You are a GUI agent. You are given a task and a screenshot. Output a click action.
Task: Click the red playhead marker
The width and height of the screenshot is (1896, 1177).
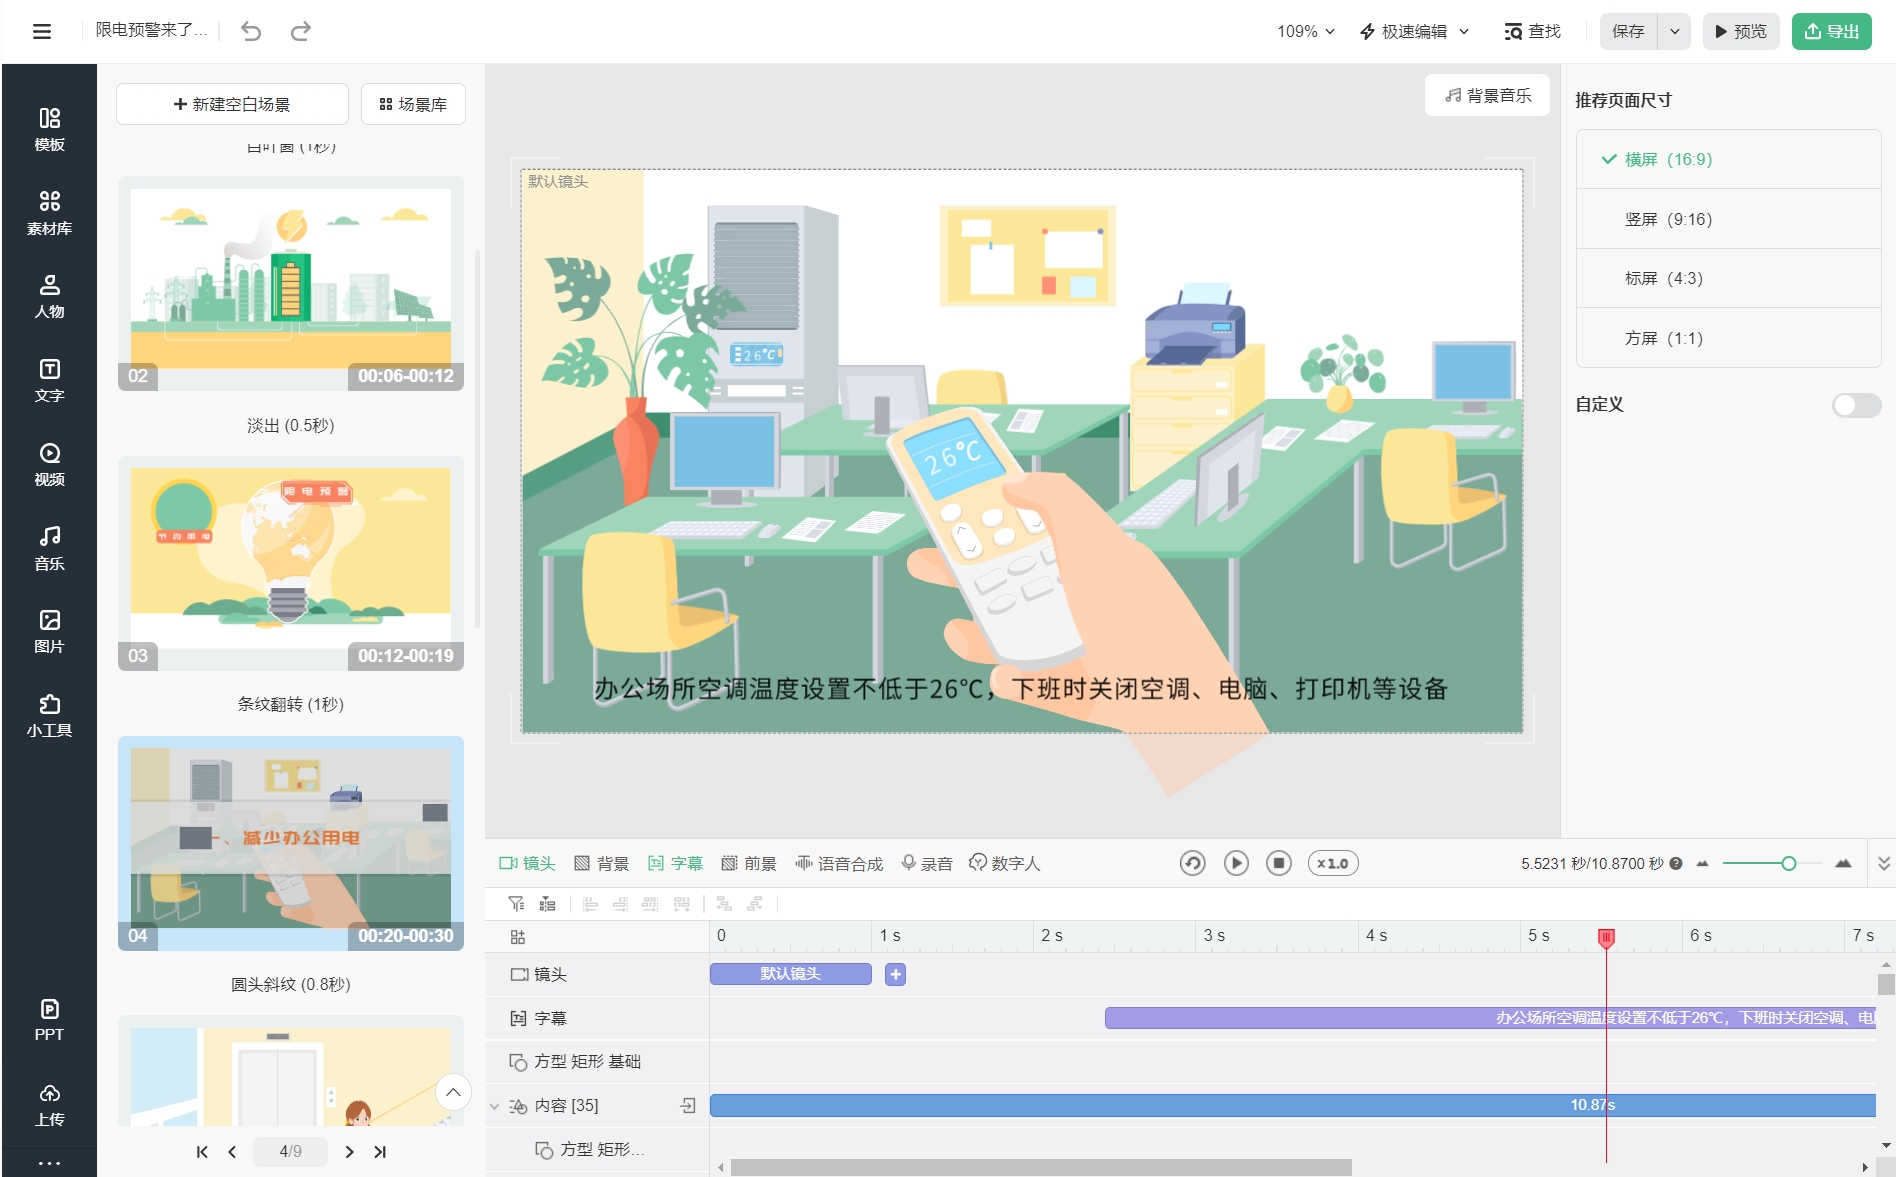1606,937
